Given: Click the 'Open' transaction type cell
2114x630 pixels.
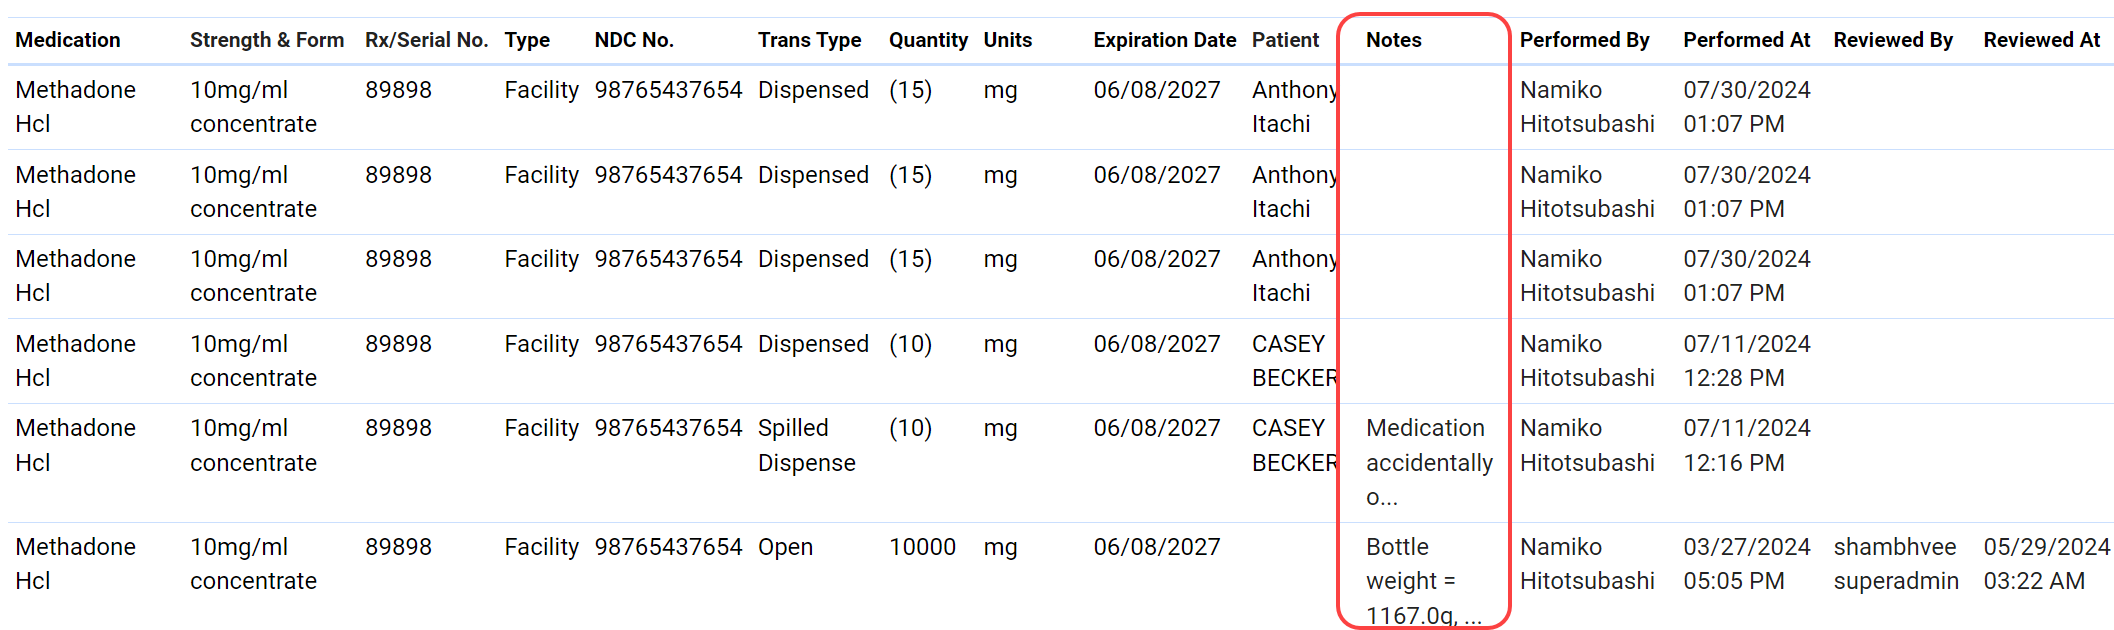Looking at the screenshot, I should [x=785, y=547].
